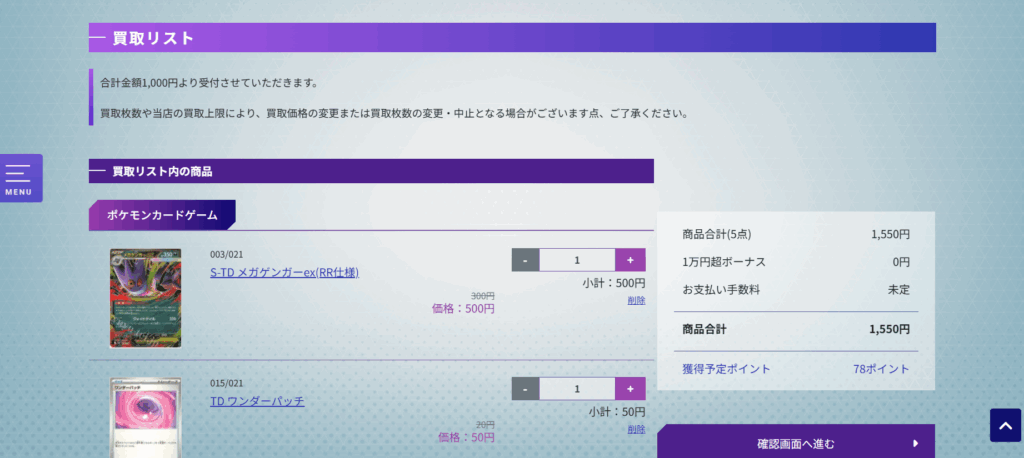1024x458 pixels.
Task: Decrease quantity of メガゲンガーex with minus
Action: pos(525,260)
